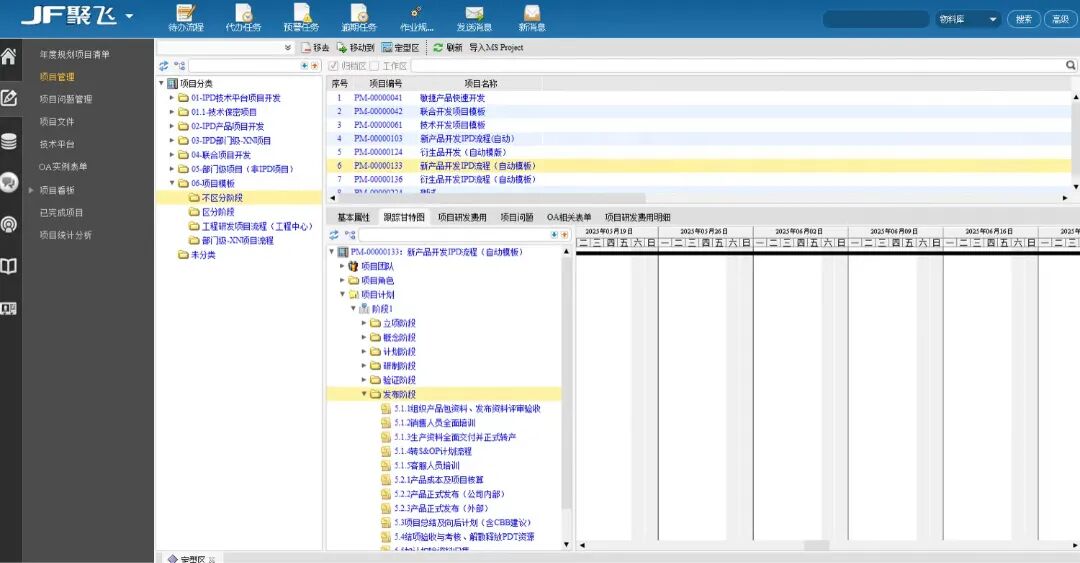Enable the 工作区 checkbox
The image size is (1080, 563).
tap(374, 66)
